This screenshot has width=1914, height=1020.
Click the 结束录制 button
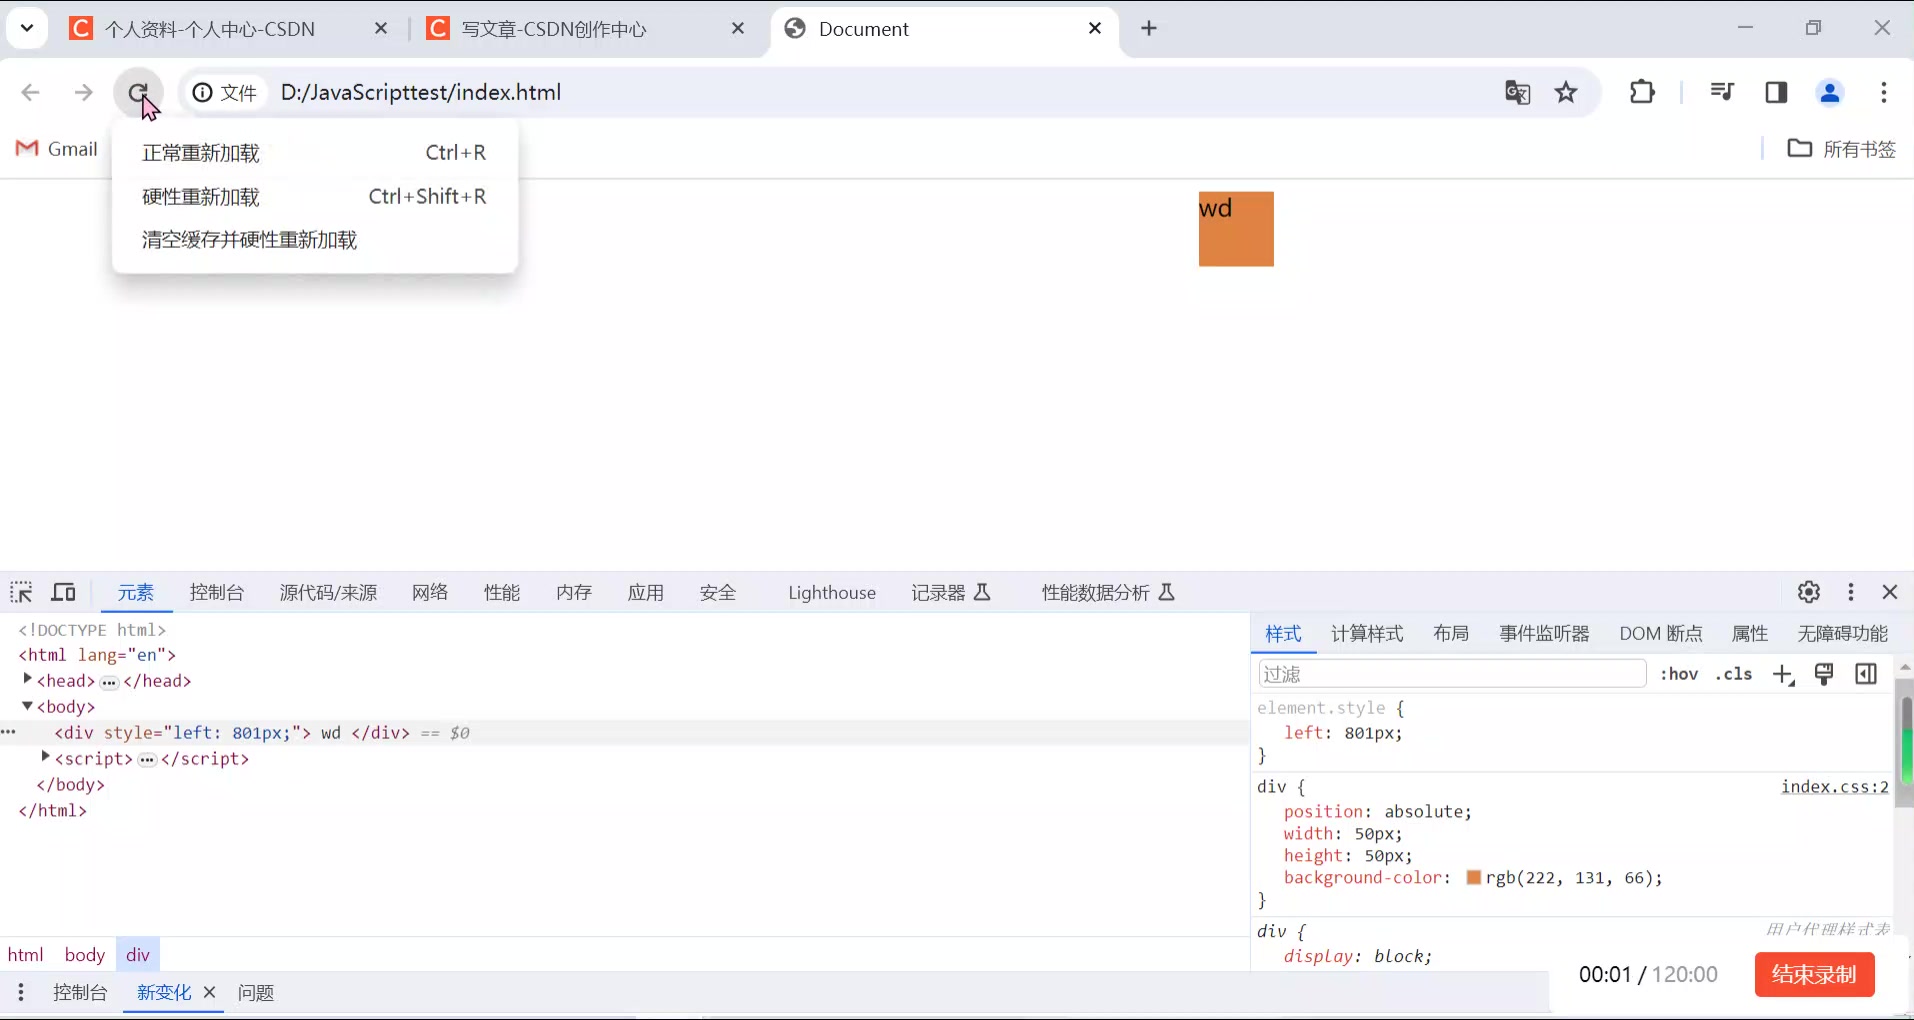pyautogui.click(x=1814, y=974)
